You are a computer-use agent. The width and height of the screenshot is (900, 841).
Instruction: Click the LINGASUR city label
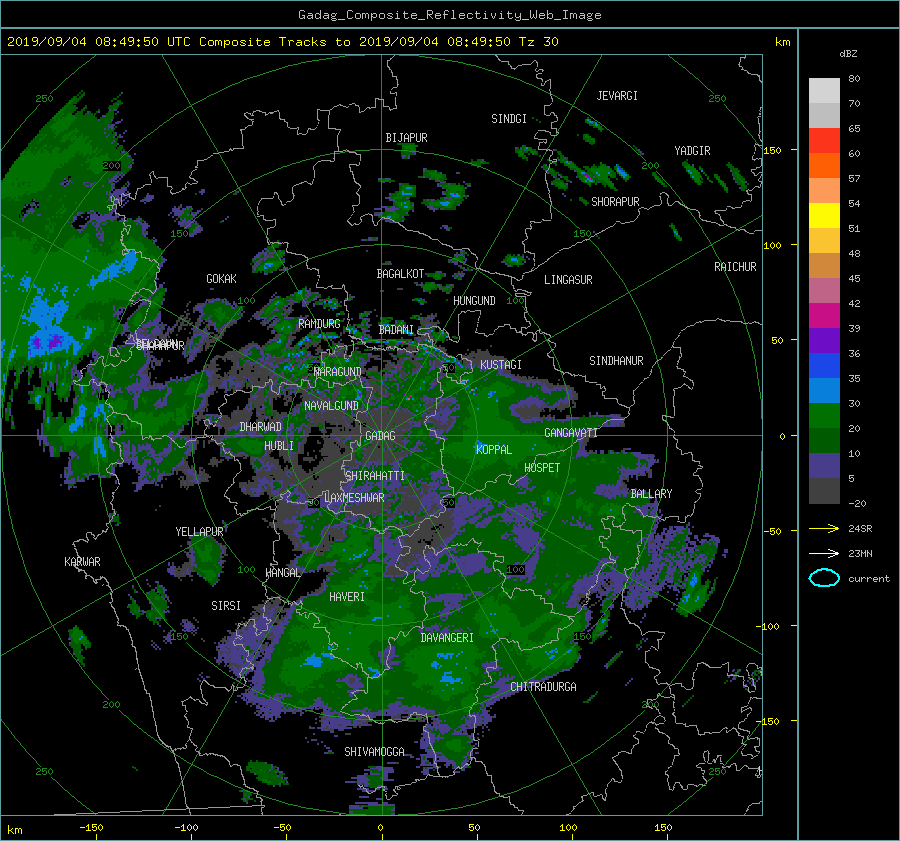click(568, 280)
